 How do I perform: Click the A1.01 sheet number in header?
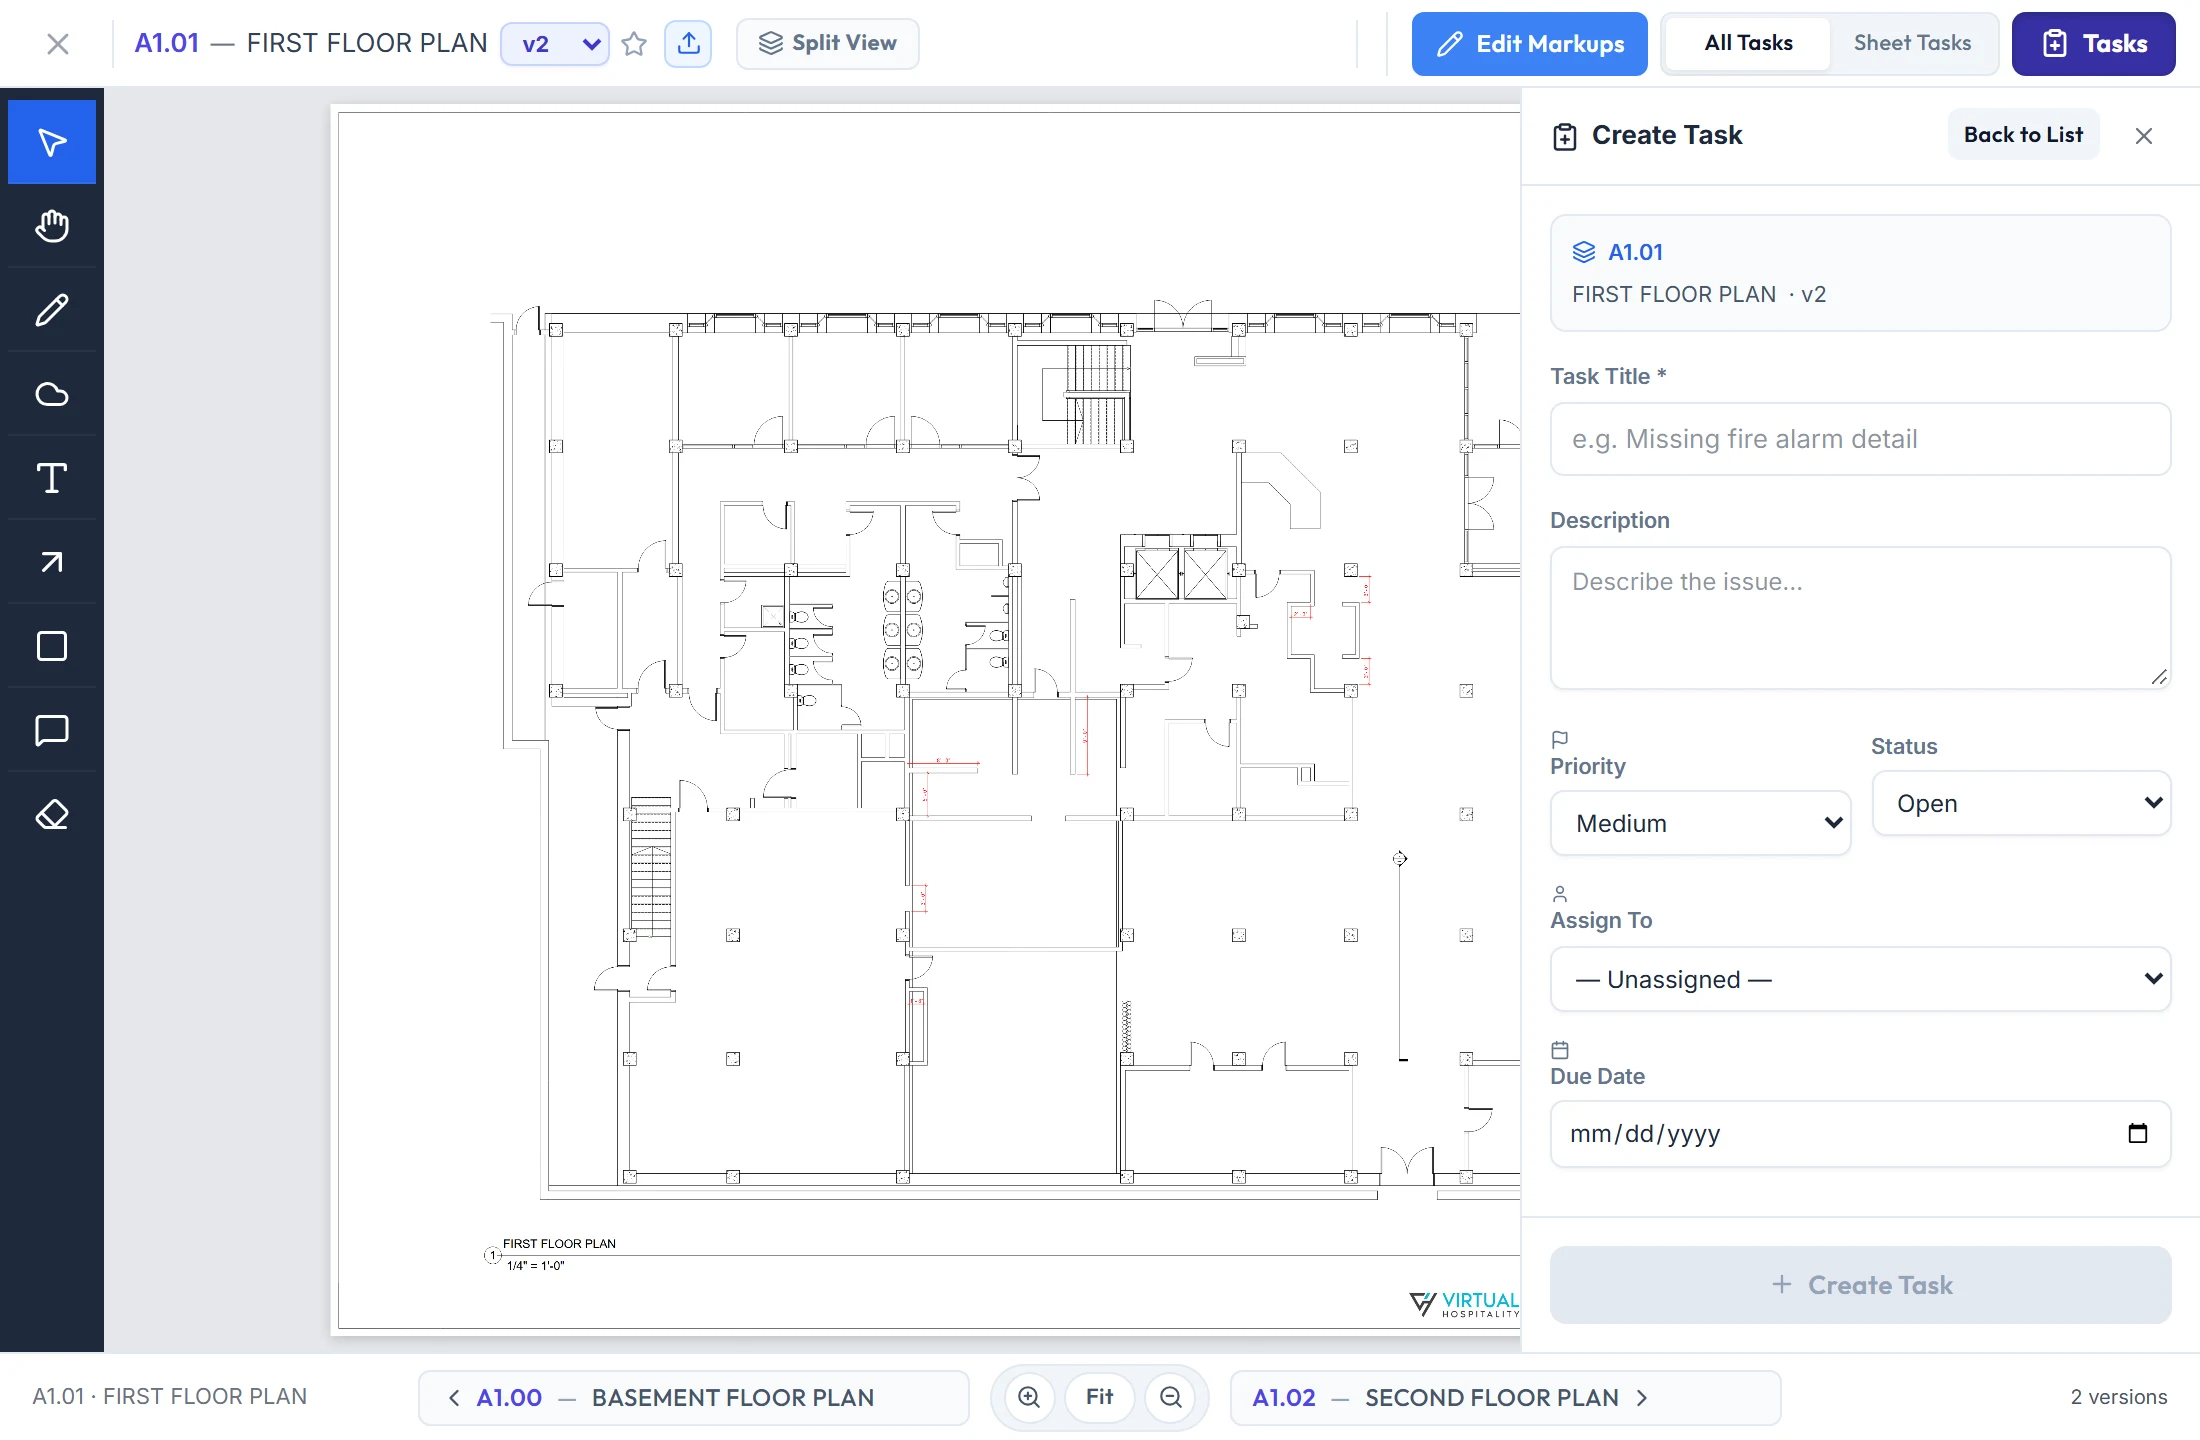[x=167, y=43]
